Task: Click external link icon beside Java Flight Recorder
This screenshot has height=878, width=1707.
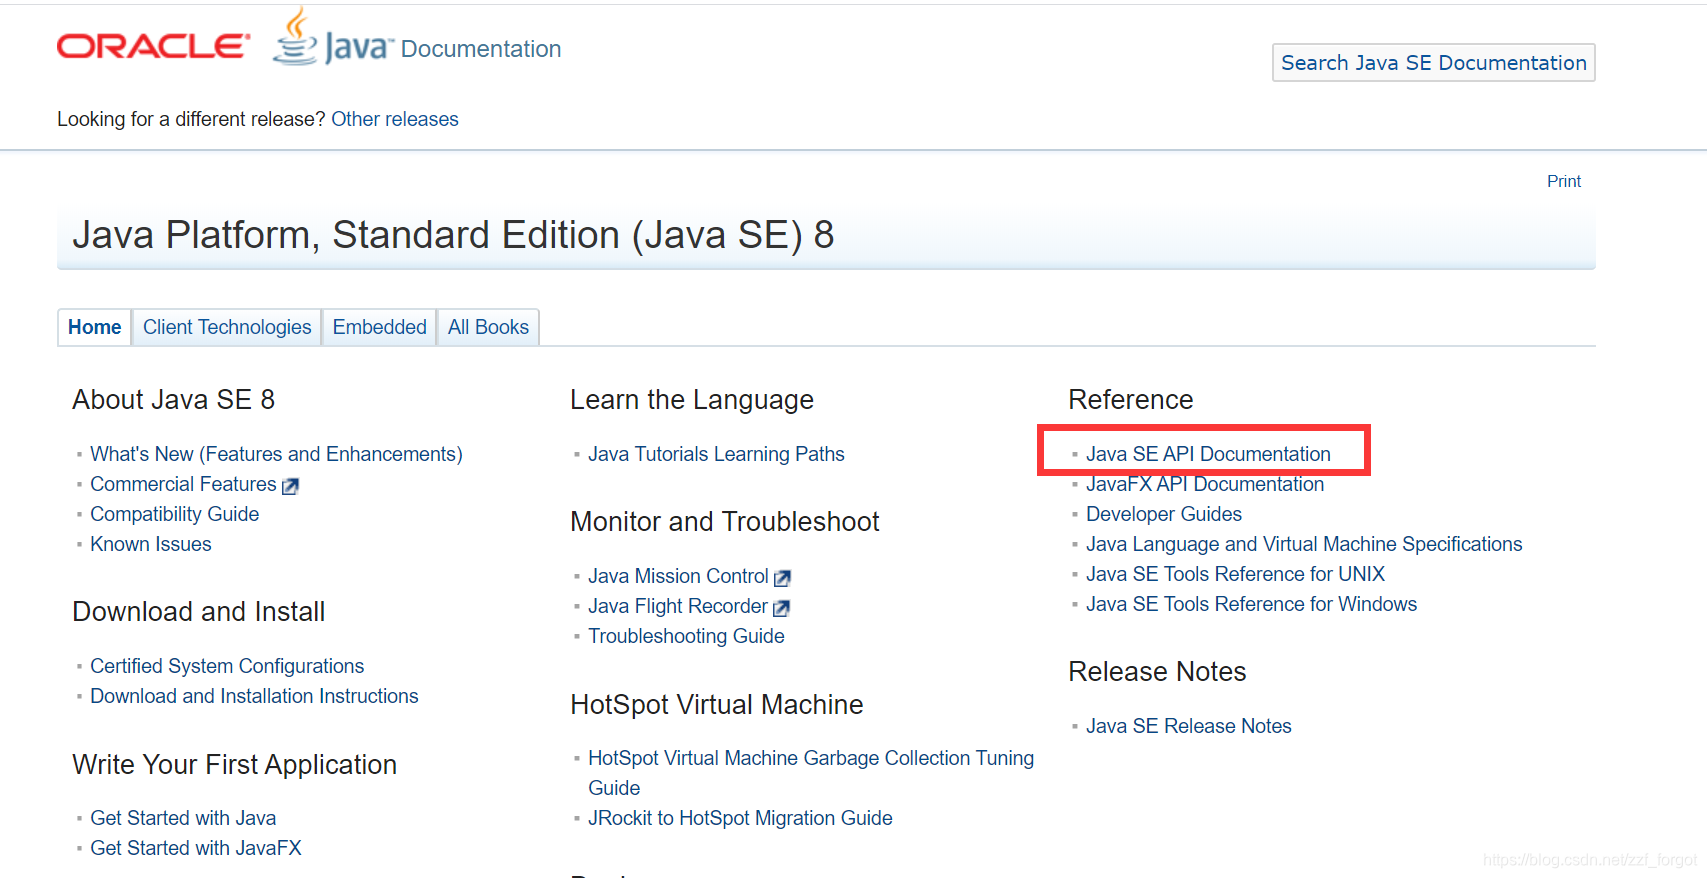Action: (781, 608)
